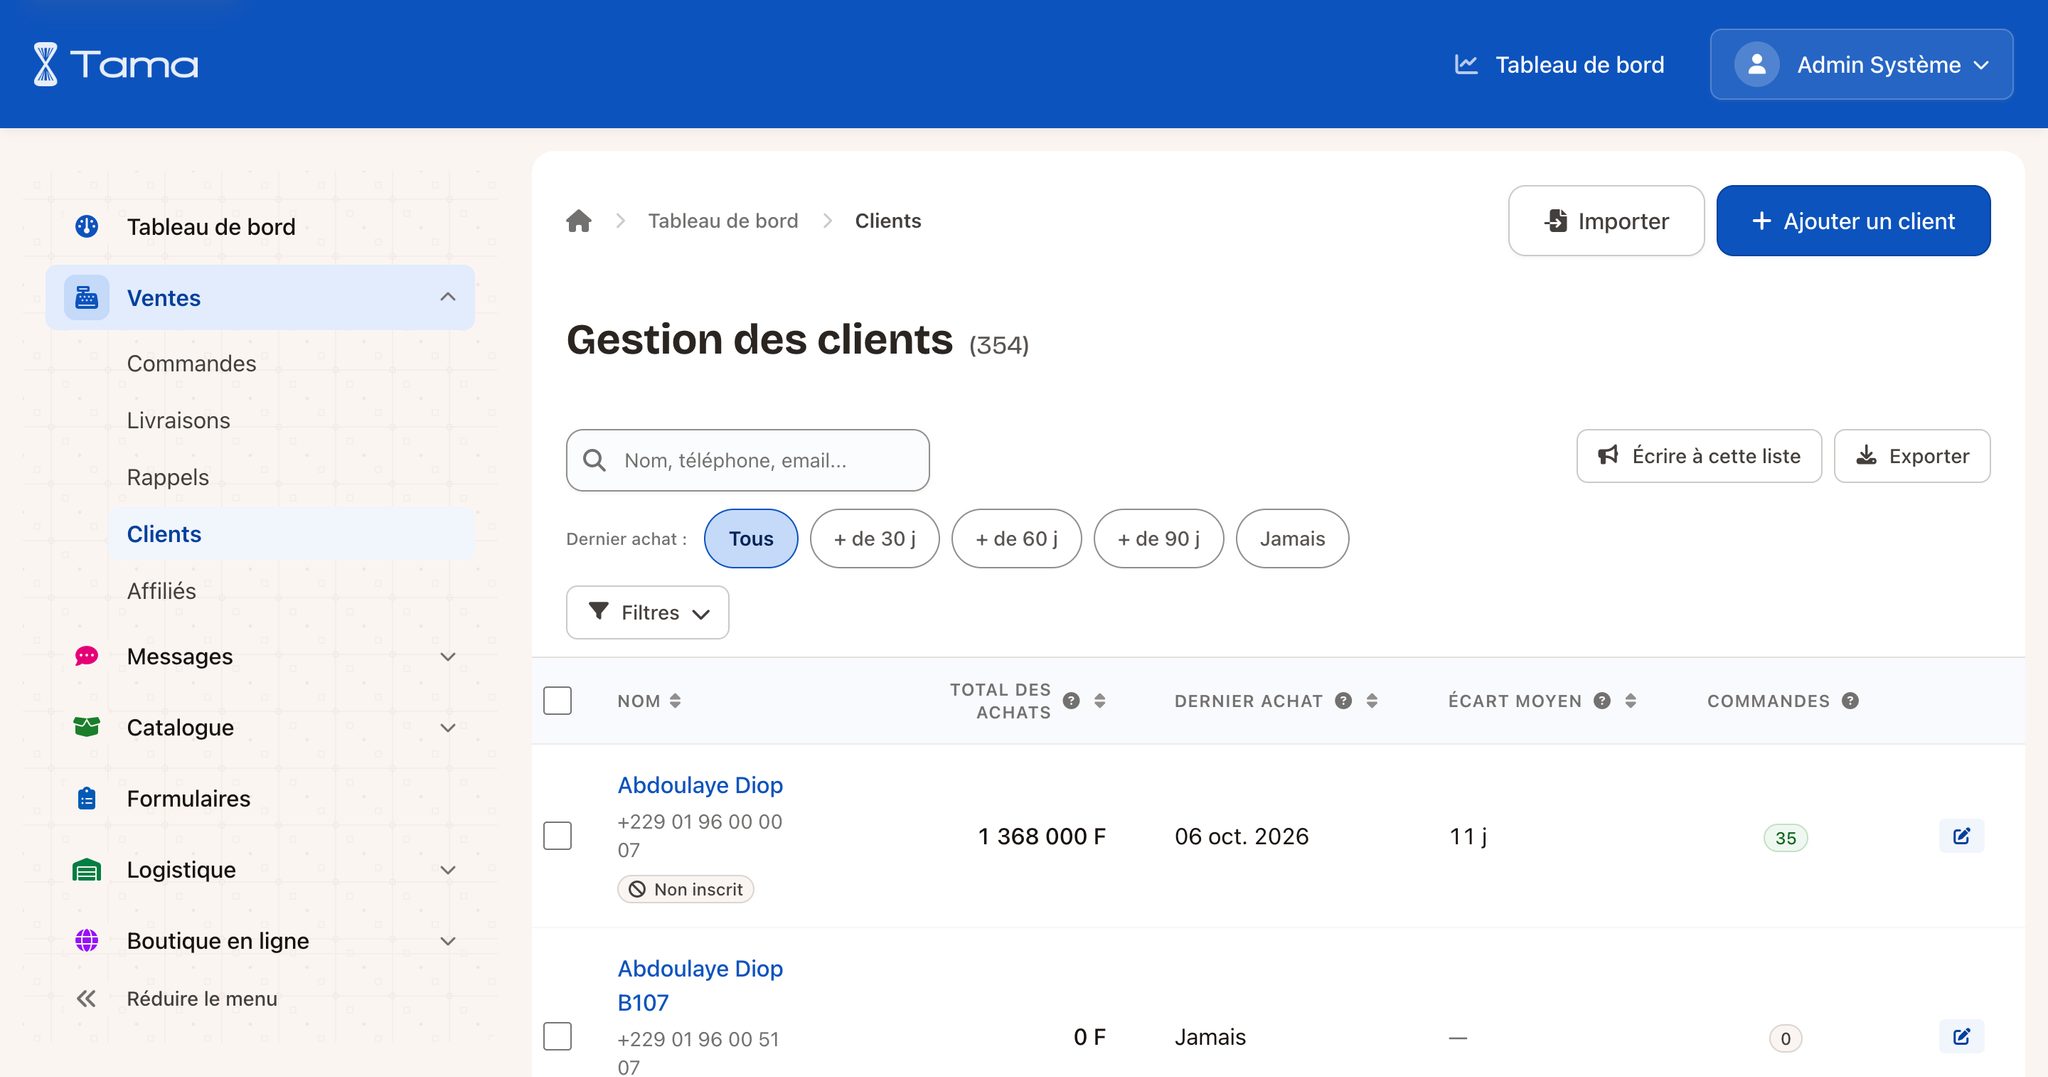Open the Admin Système user dropdown
This screenshot has height=1077, width=2048.
1861,64
